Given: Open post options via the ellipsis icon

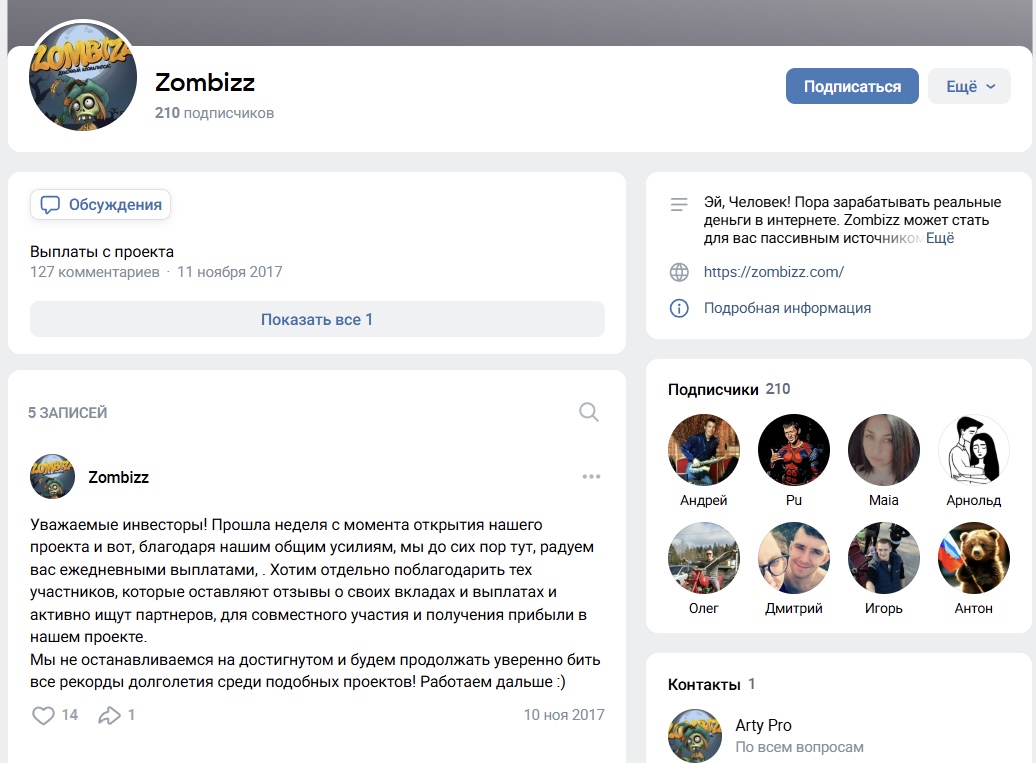Looking at the screenshot, I should point(591,476).
